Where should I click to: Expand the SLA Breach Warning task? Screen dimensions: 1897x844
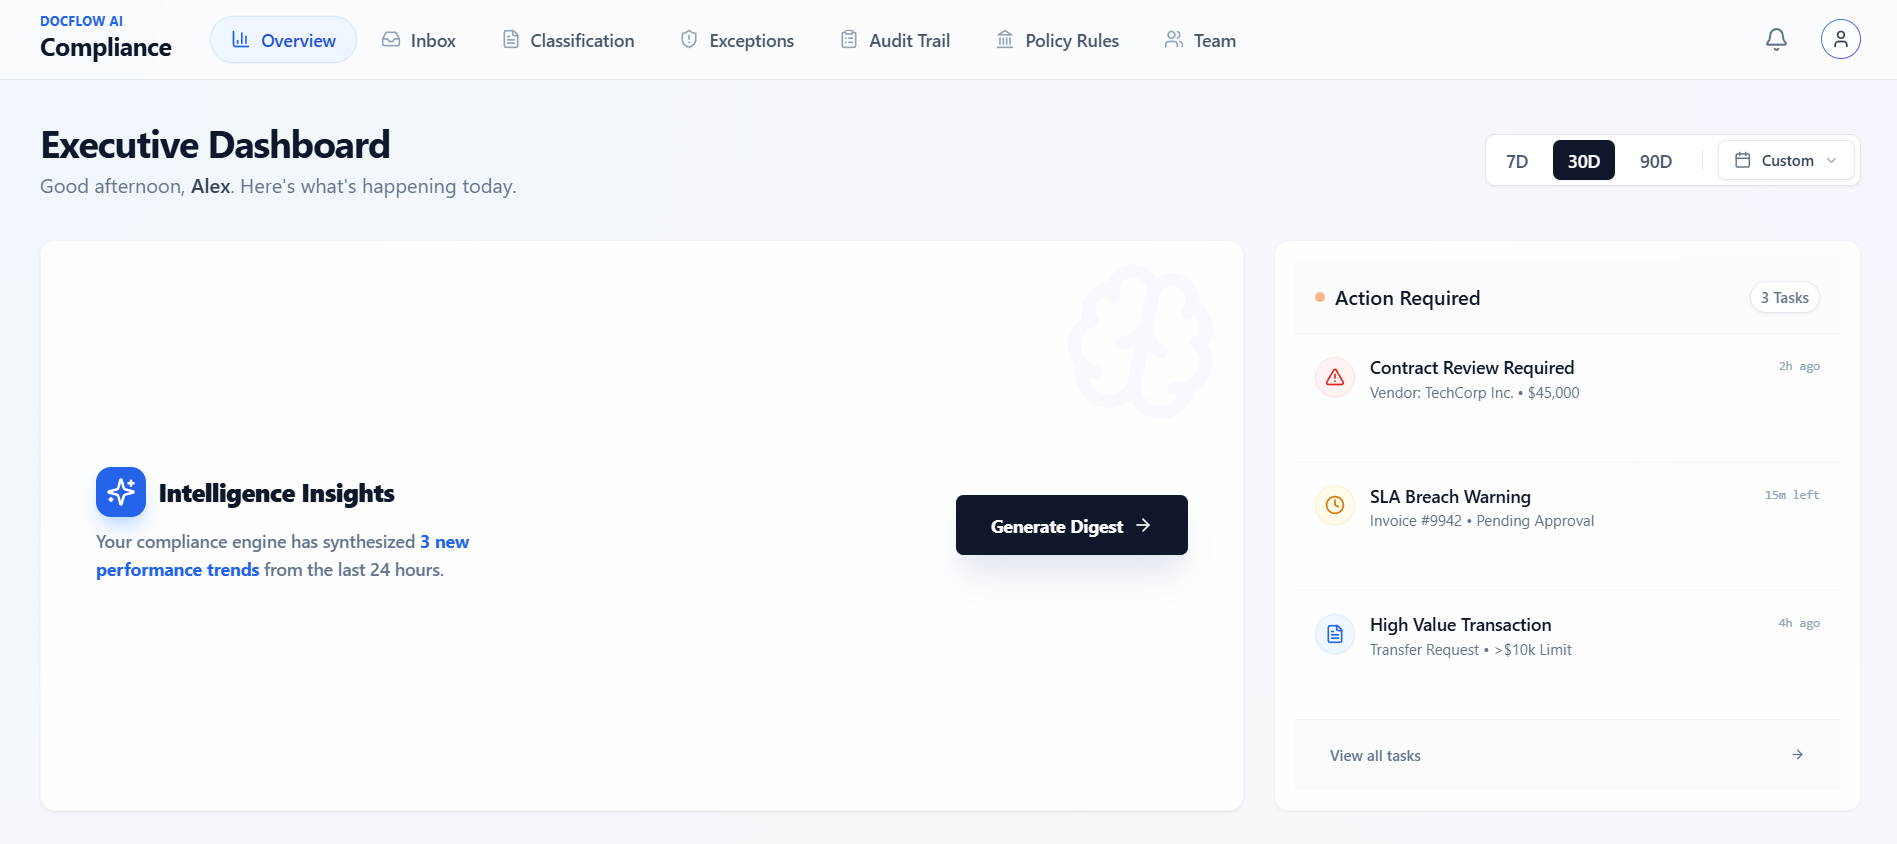pos(1567,527)
